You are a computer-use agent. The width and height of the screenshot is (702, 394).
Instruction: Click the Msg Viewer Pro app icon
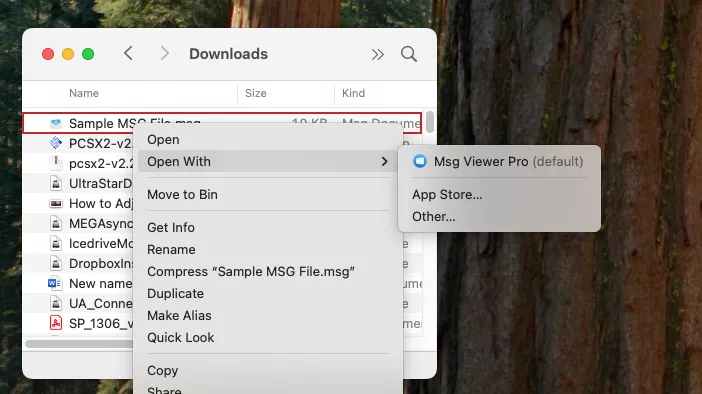pyautogui.click(x=420, y=161)
